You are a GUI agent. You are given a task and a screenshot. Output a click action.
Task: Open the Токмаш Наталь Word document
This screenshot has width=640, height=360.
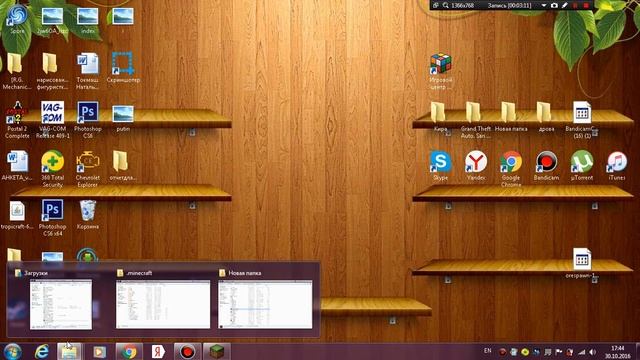pyautogui.click(x=88, y=64)
